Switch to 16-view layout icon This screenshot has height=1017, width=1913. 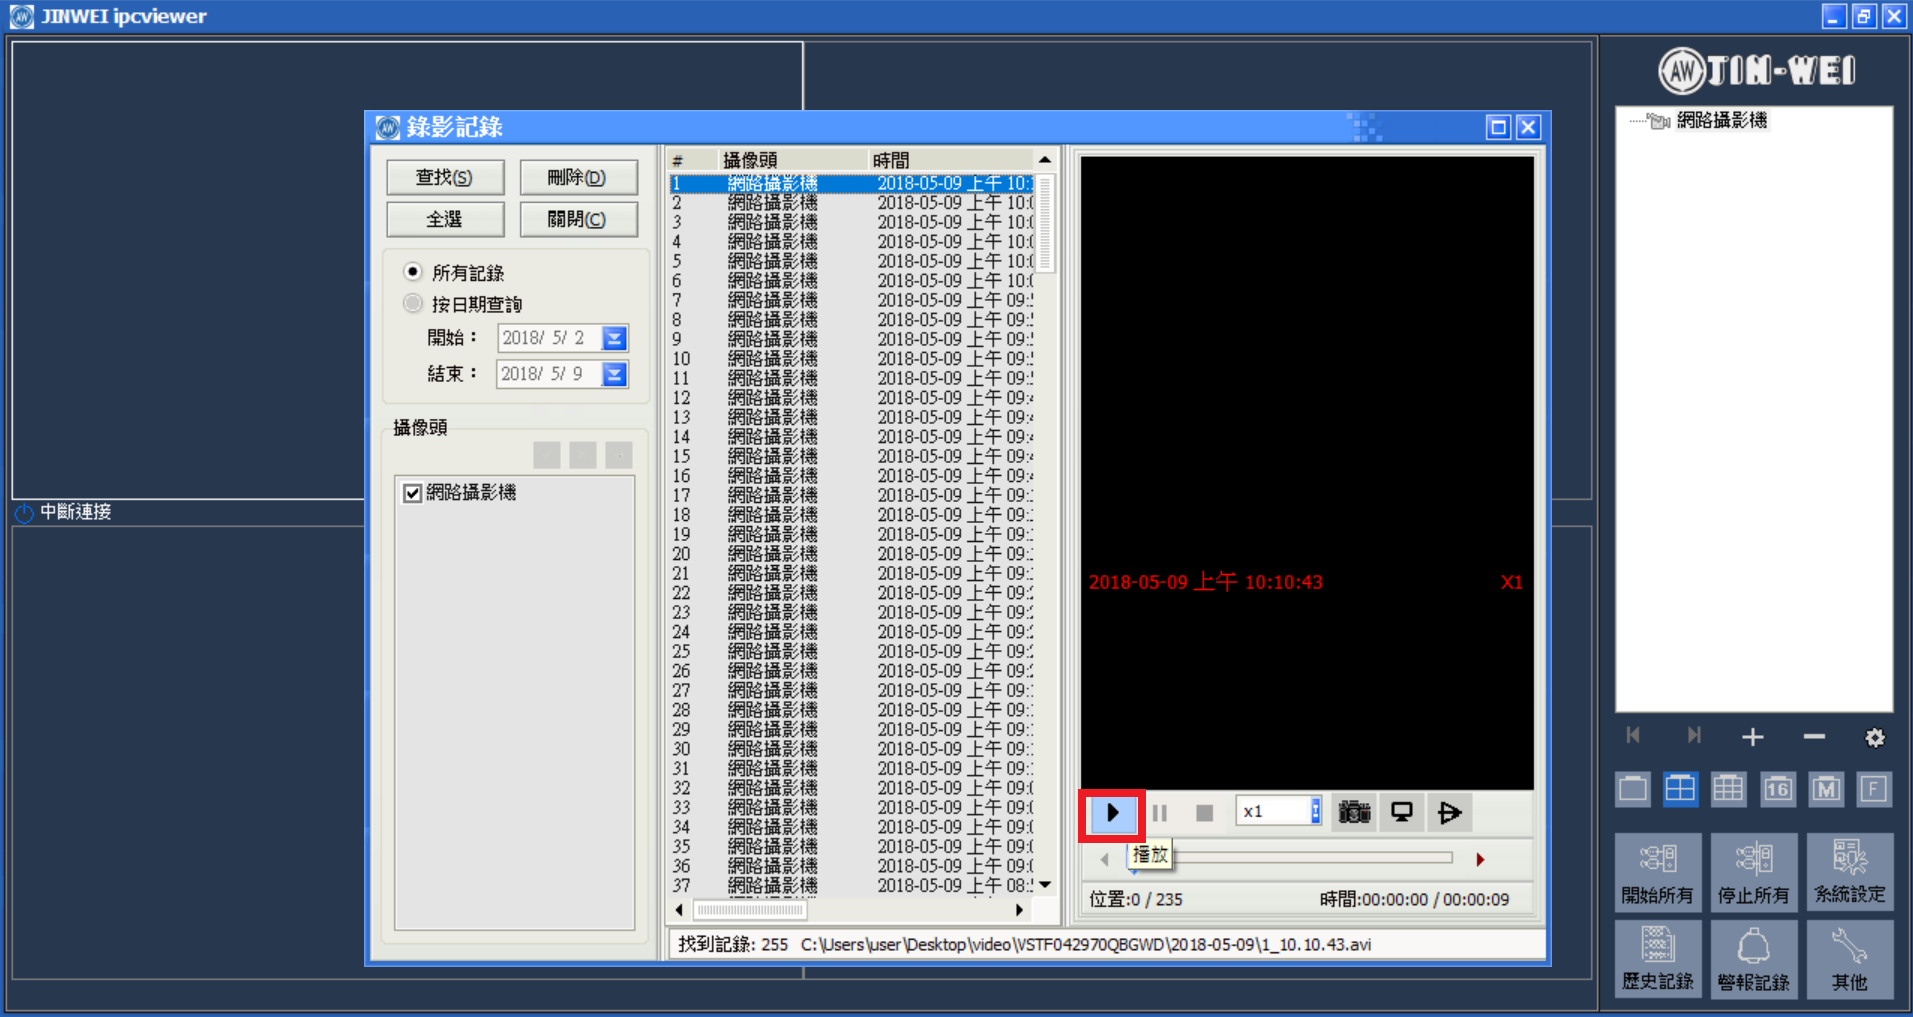click(x=1777, y=789)
